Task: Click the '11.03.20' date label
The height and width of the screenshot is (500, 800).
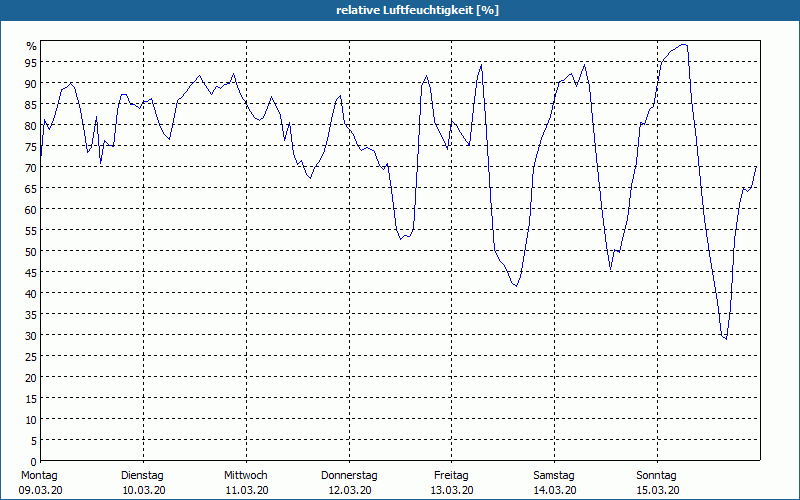Action: 247,490
